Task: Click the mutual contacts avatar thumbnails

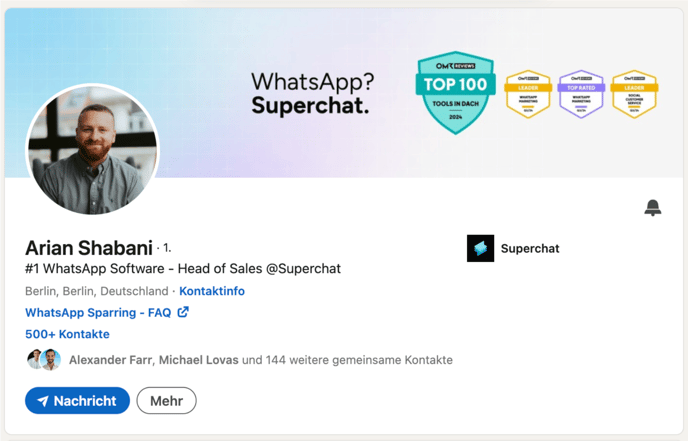Action: [x=43, y=360]
